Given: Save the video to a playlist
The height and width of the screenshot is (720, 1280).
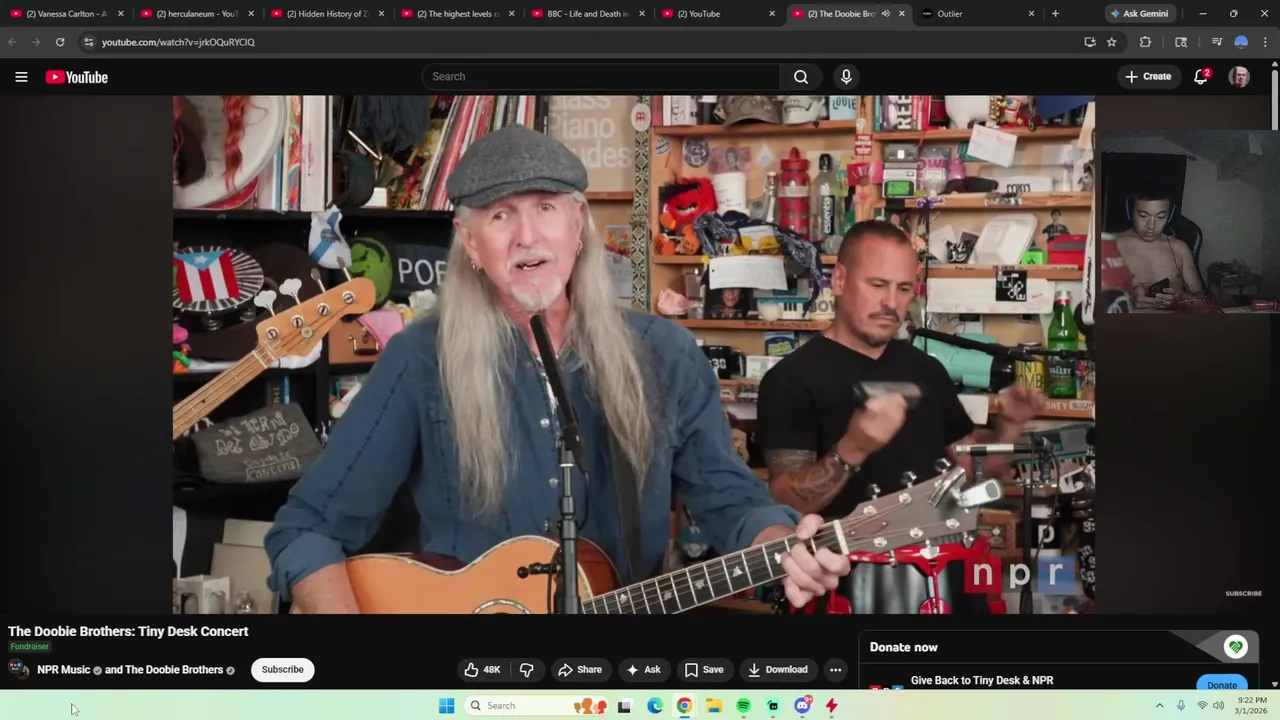Looking at the screenshot, I should pos(704,670).
